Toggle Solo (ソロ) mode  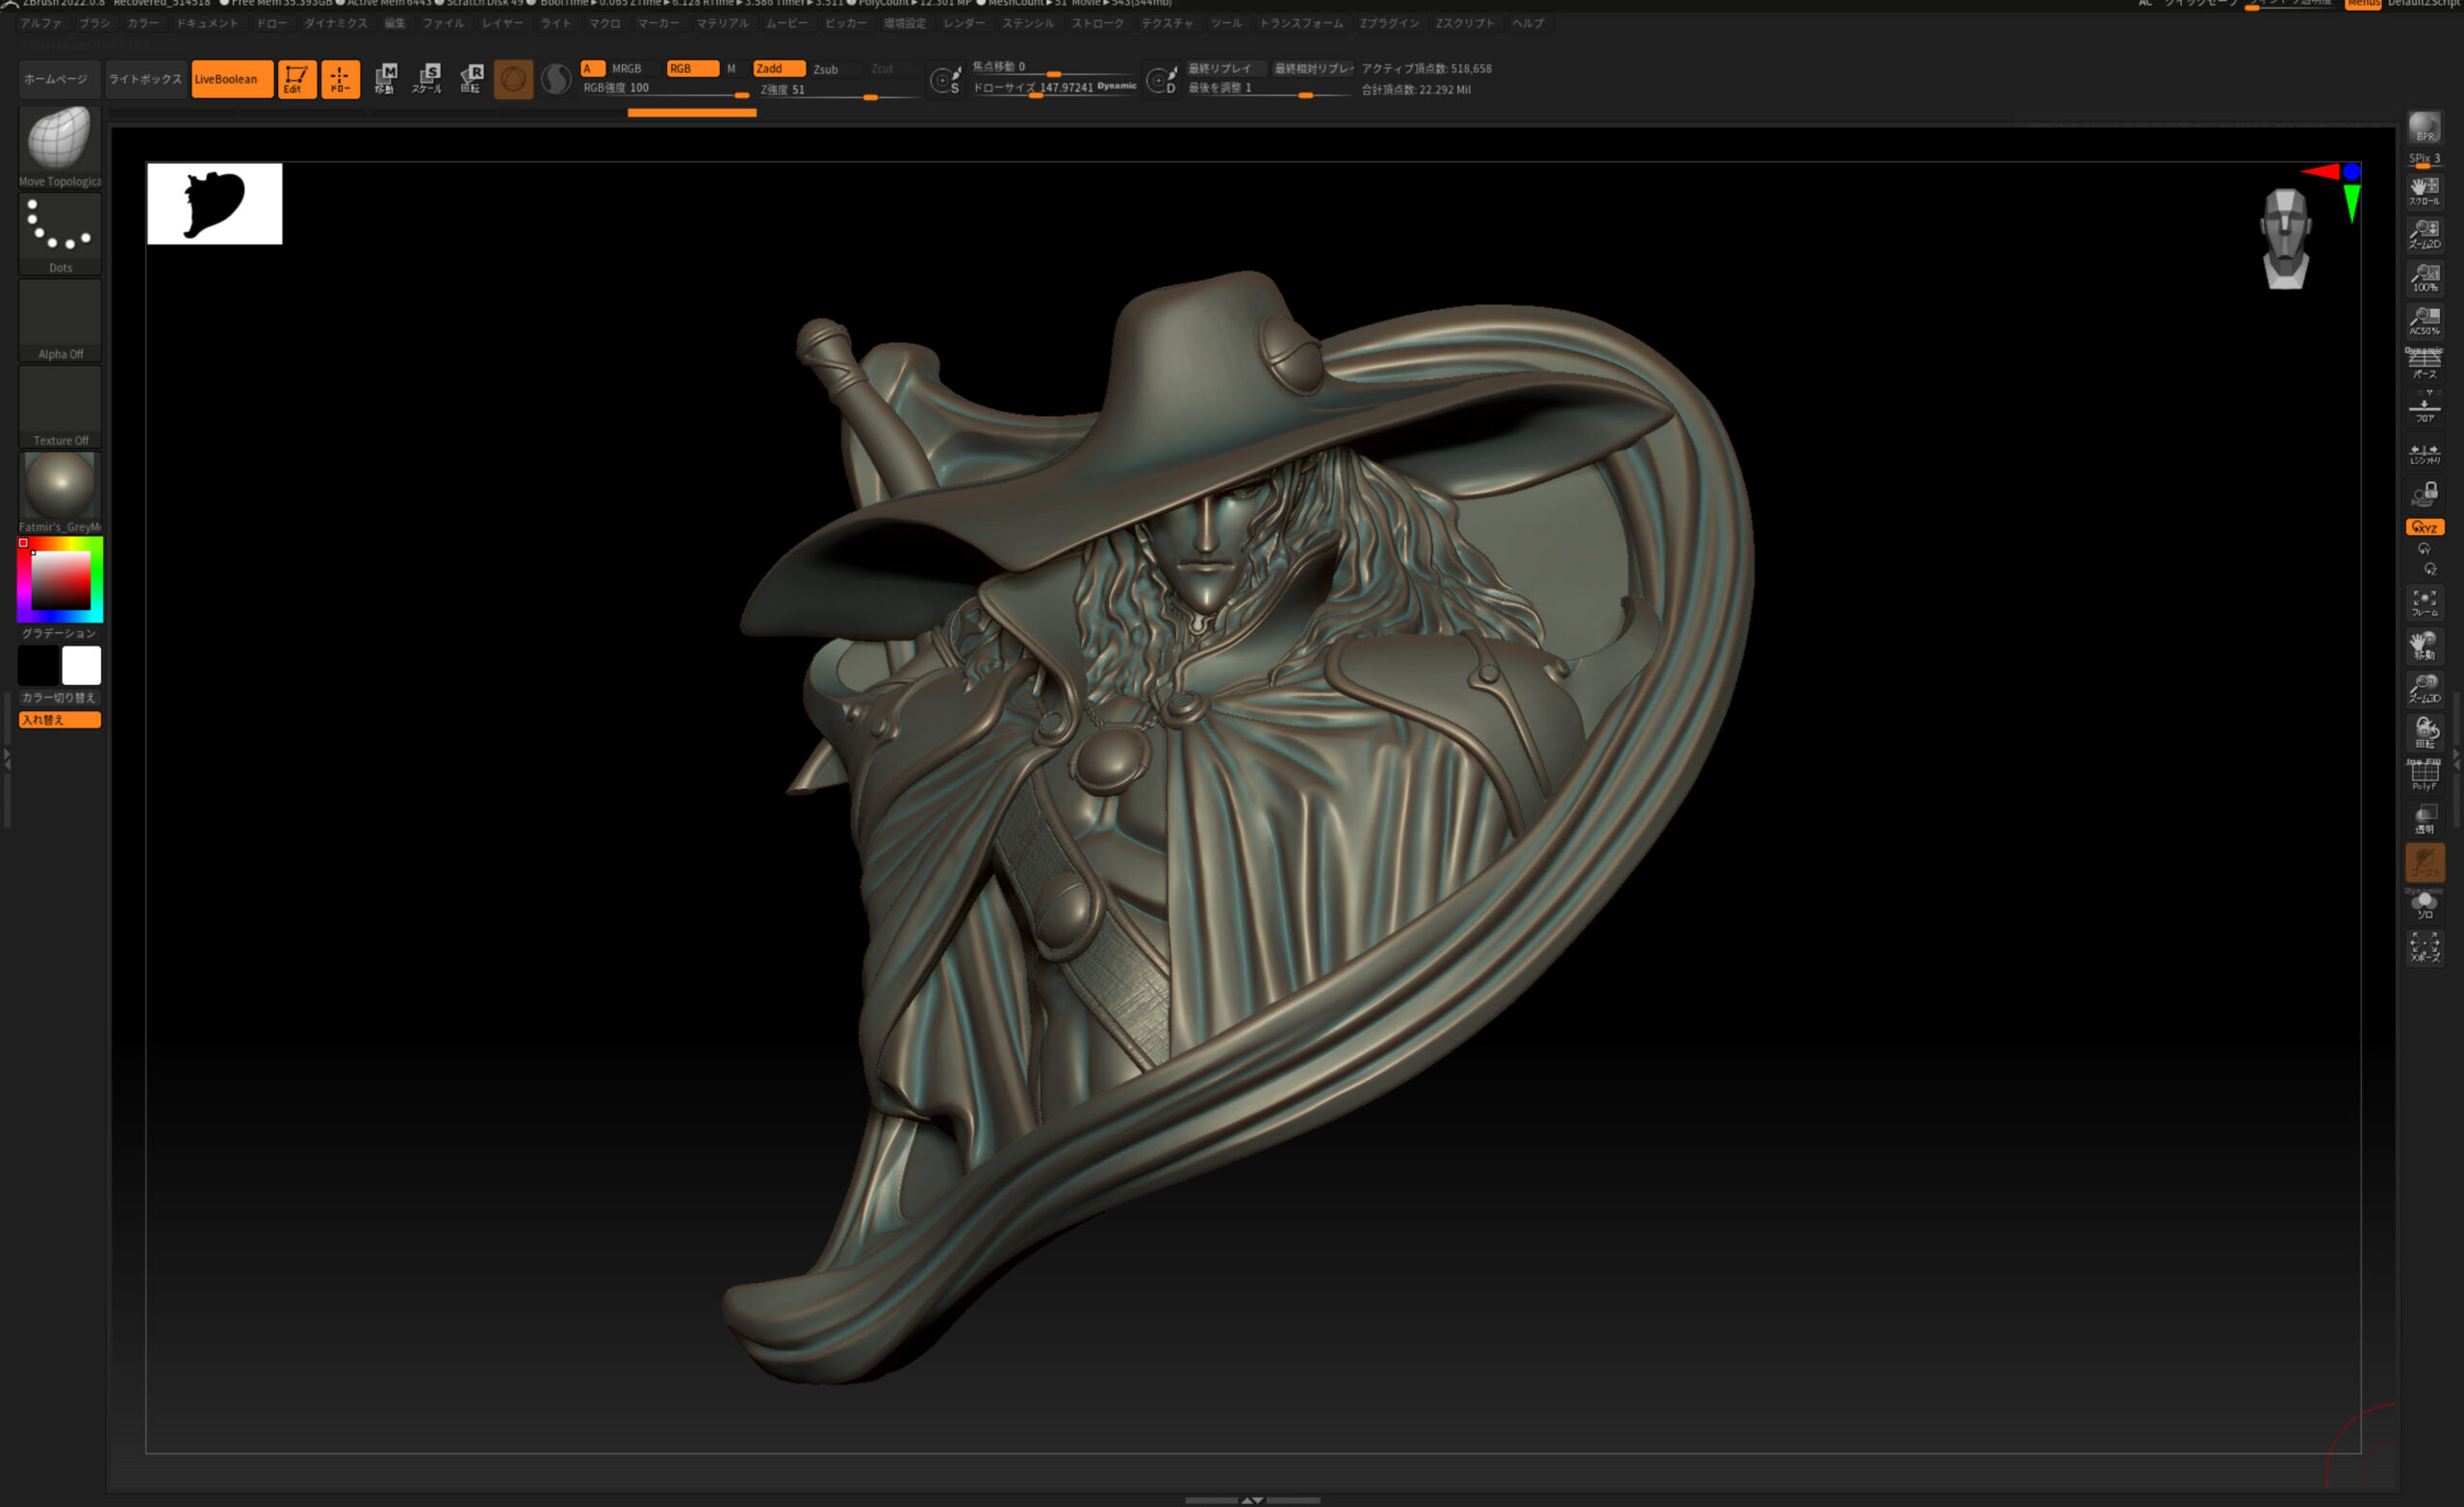[2424, 904]
